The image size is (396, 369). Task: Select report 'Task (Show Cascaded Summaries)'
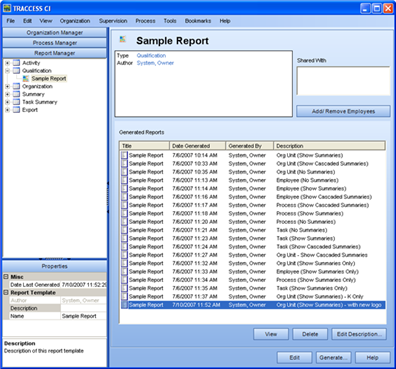pyautogui.click(x=253, y=247)
